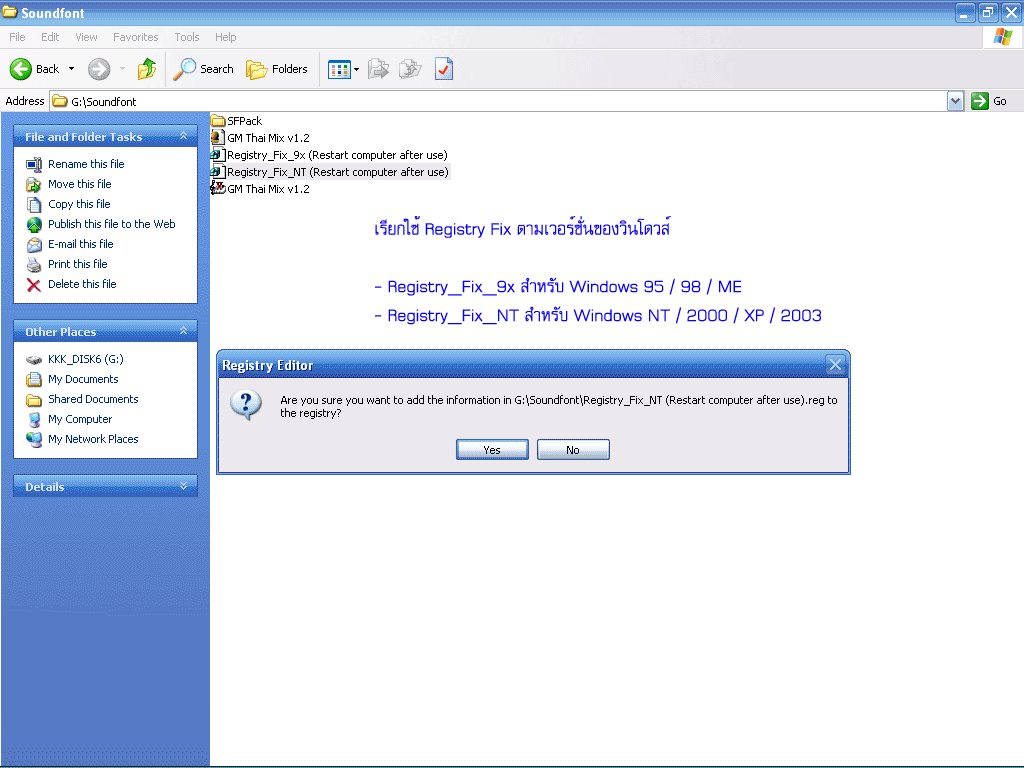Click the Copy this file icon

(34, 205)
